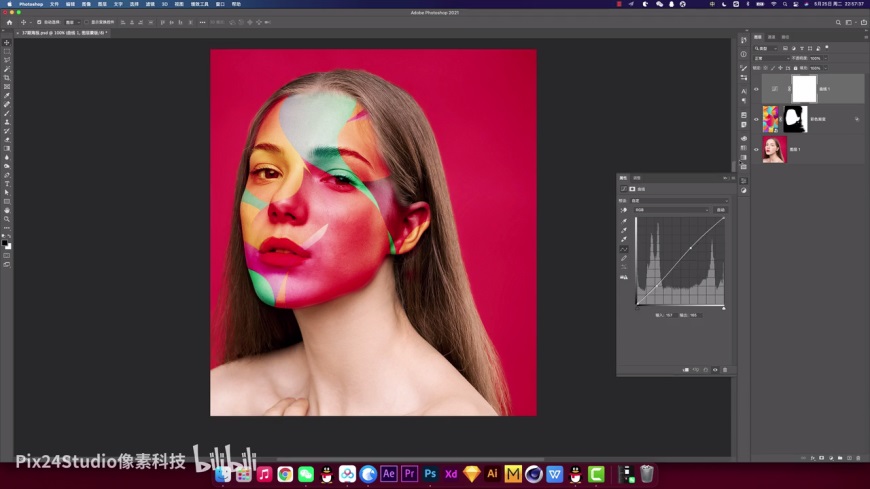
Task: Open the Photoshop menu in menu bar
Action: click(x=31, y=4)
